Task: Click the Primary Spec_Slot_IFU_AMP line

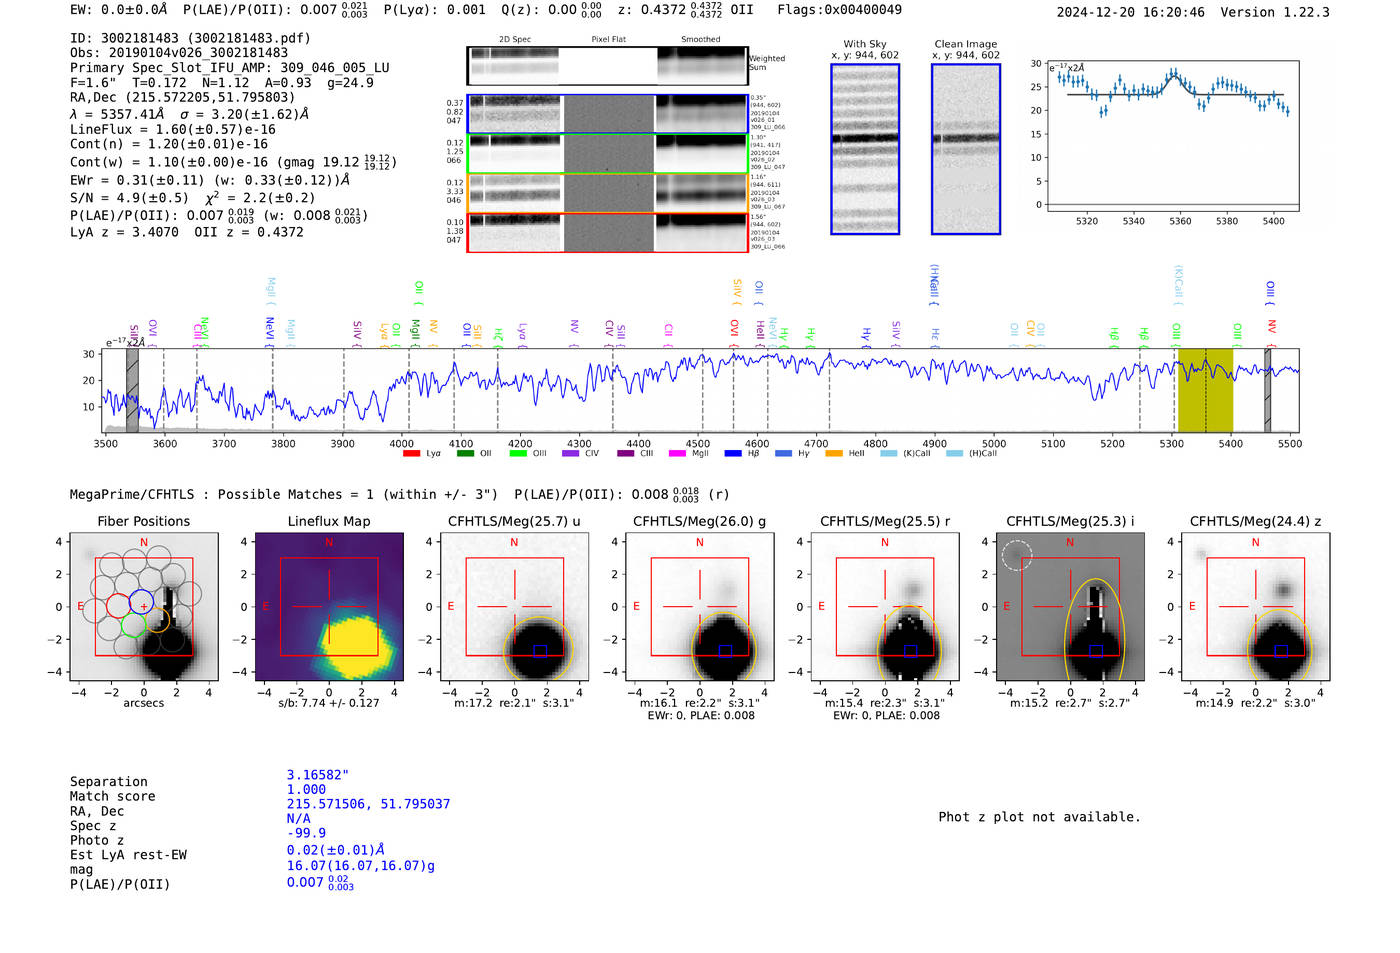Action: [230, 68]
